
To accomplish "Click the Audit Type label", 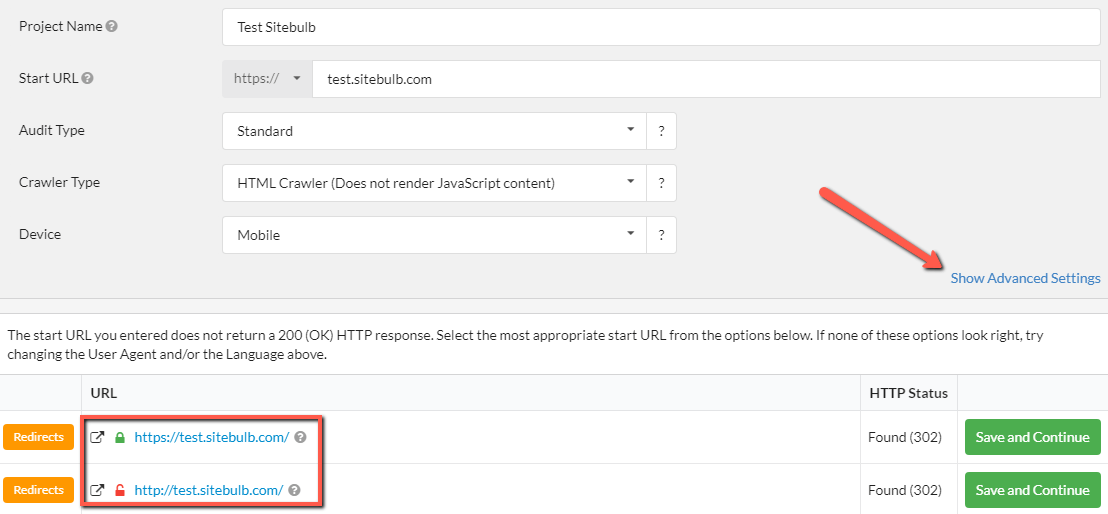I will point(50,130).
